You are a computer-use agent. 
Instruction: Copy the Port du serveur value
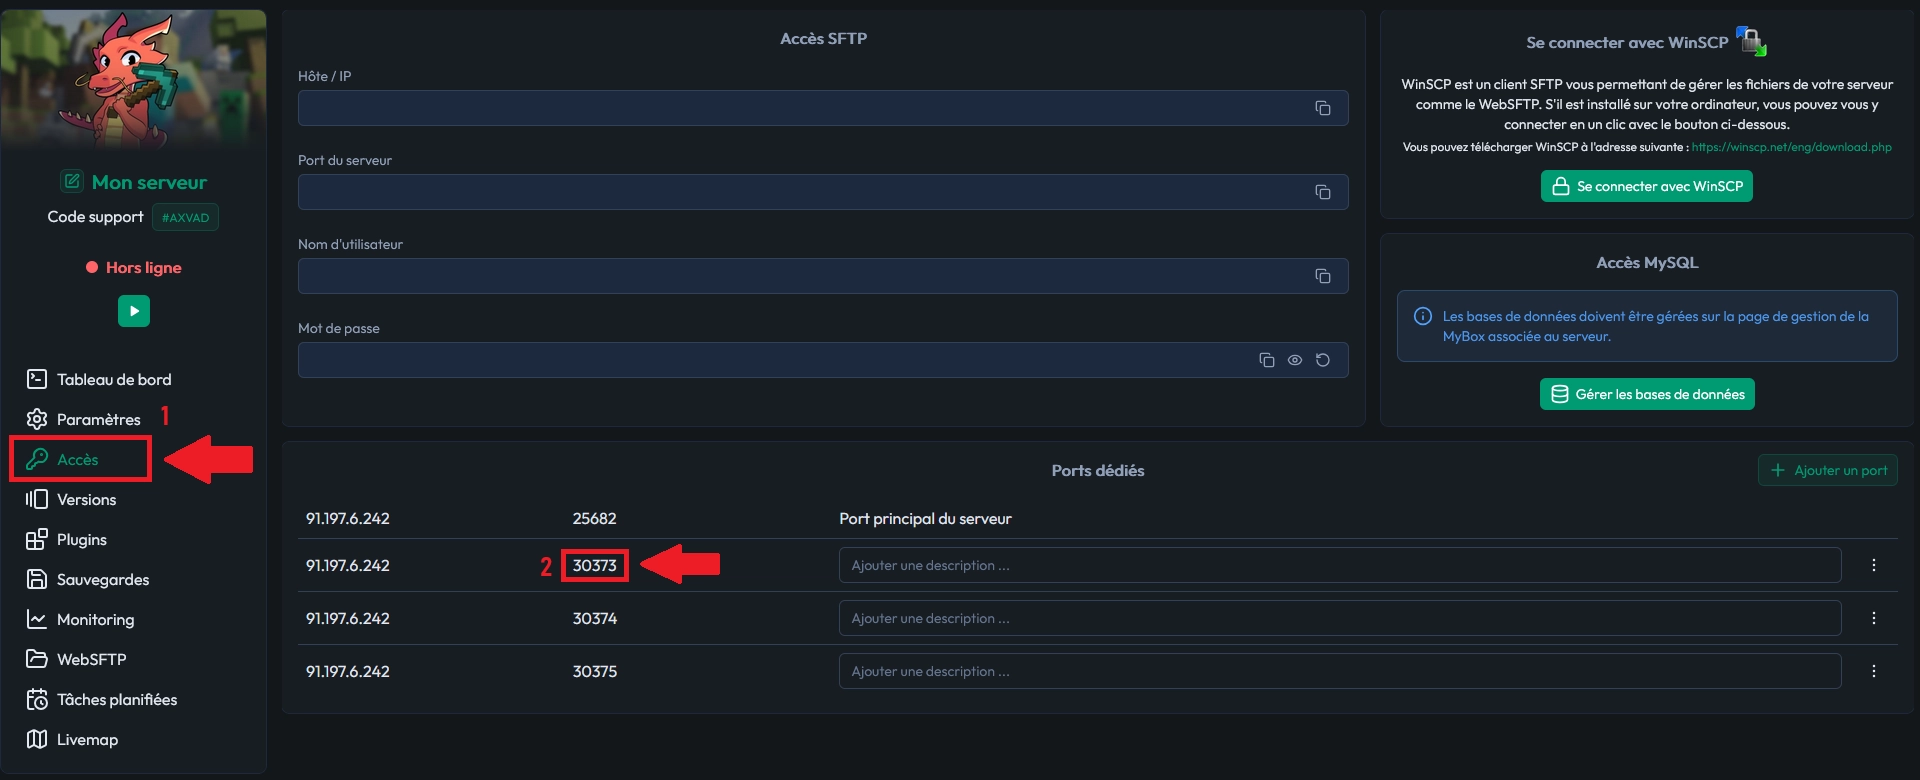1322,192
